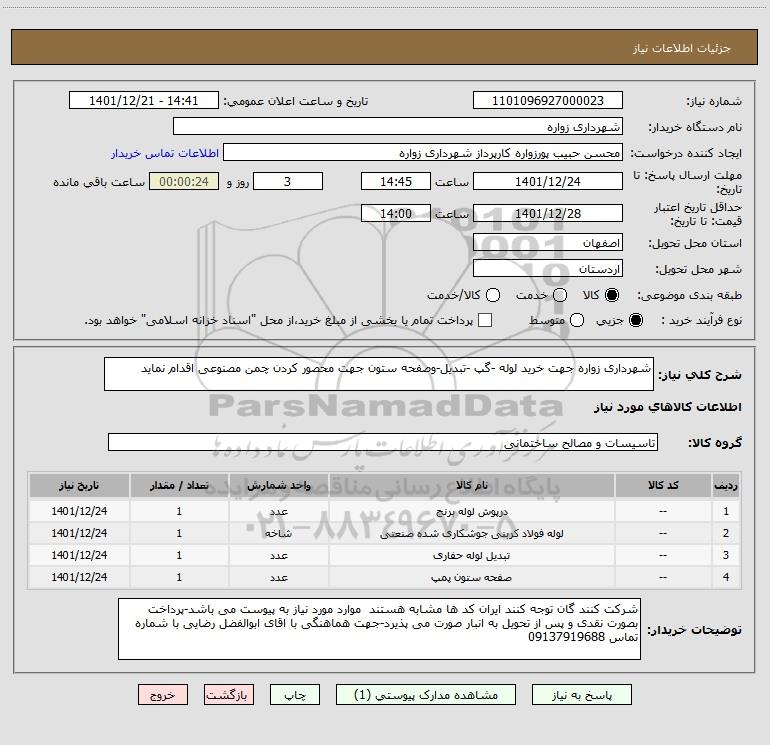The width and height of the screenshot is (770, 745).
Task: Select the خدمت radio button
Action: 560,295
